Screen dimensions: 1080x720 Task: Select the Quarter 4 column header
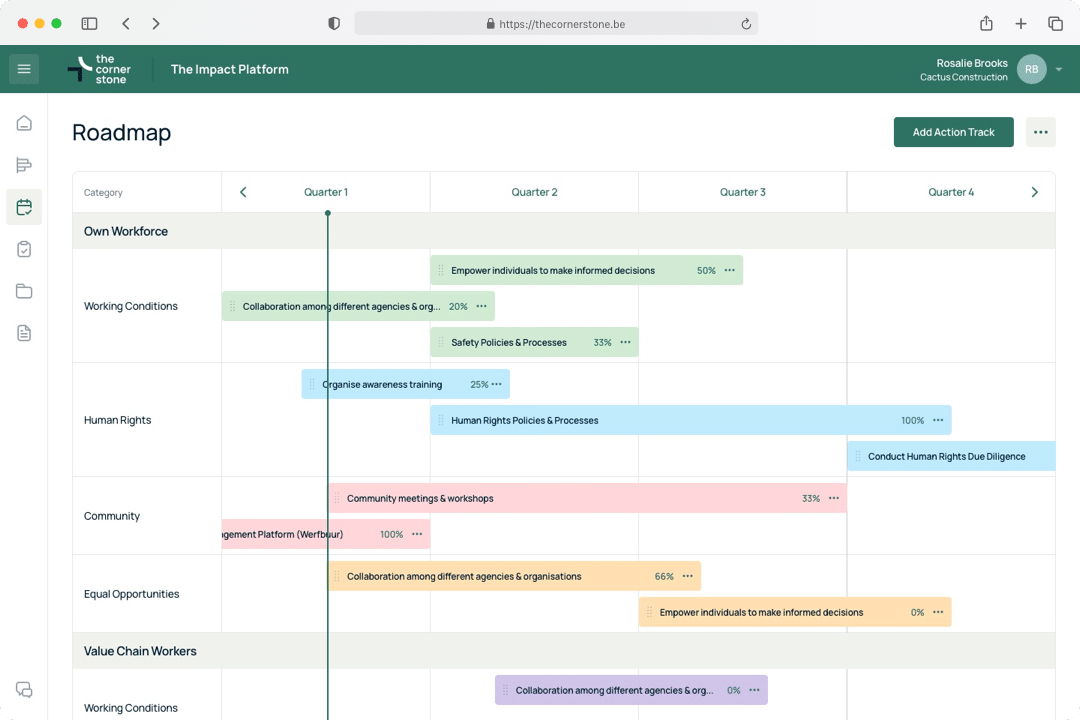tap(951, 192)
